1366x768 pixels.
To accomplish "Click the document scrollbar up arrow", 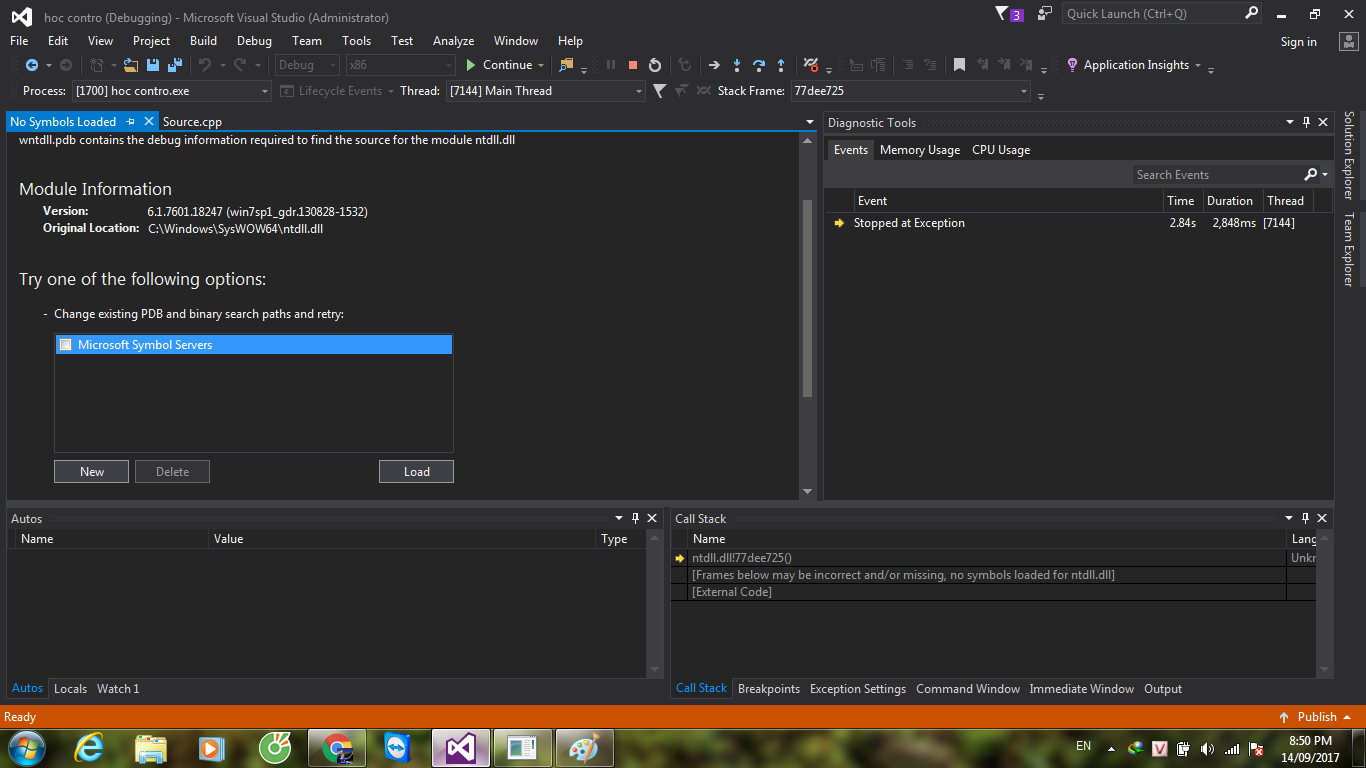I will tap(808, 142).
